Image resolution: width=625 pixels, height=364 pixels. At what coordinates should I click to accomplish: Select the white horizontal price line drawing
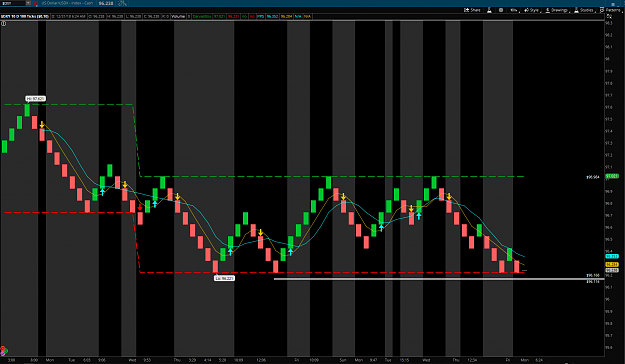(438, 279)
